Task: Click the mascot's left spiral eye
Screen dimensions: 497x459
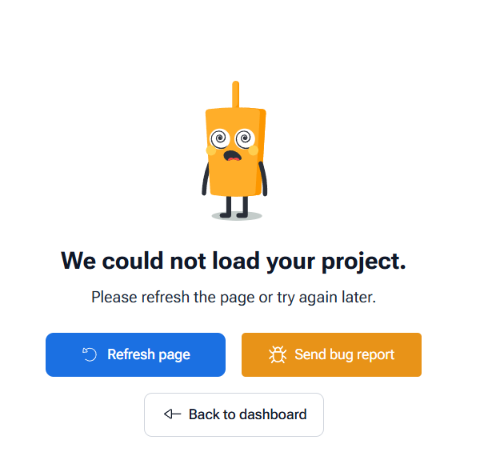Action: tap(220, 138)
